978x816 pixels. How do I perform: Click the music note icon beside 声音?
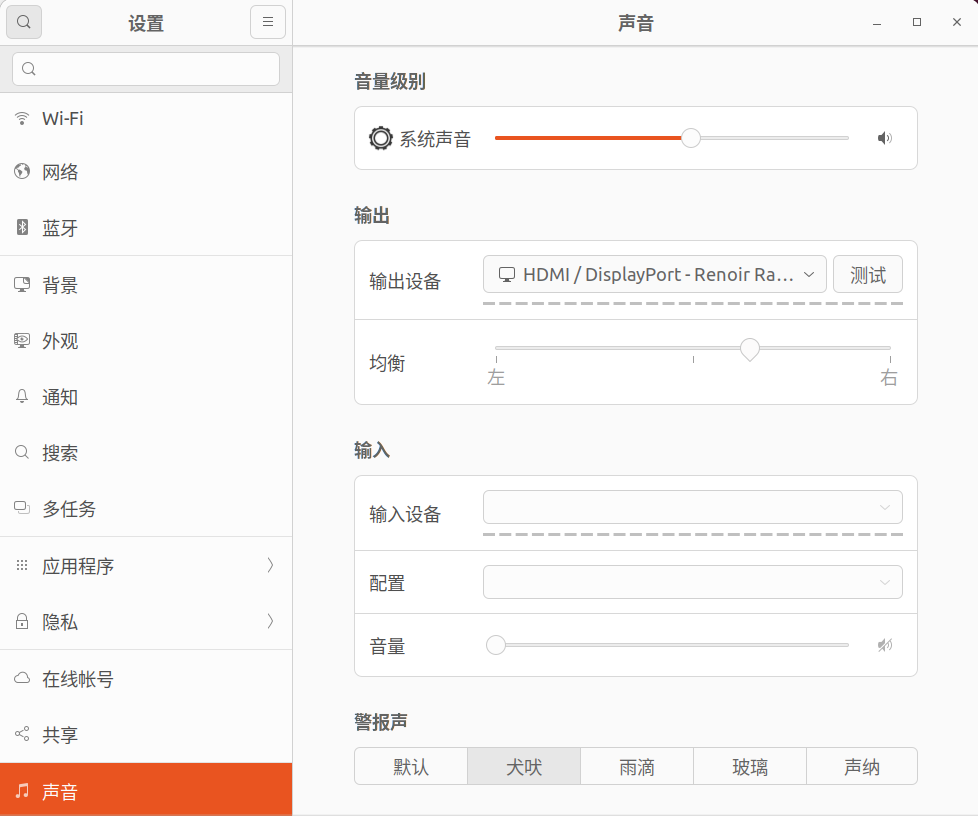click(22, 790)
